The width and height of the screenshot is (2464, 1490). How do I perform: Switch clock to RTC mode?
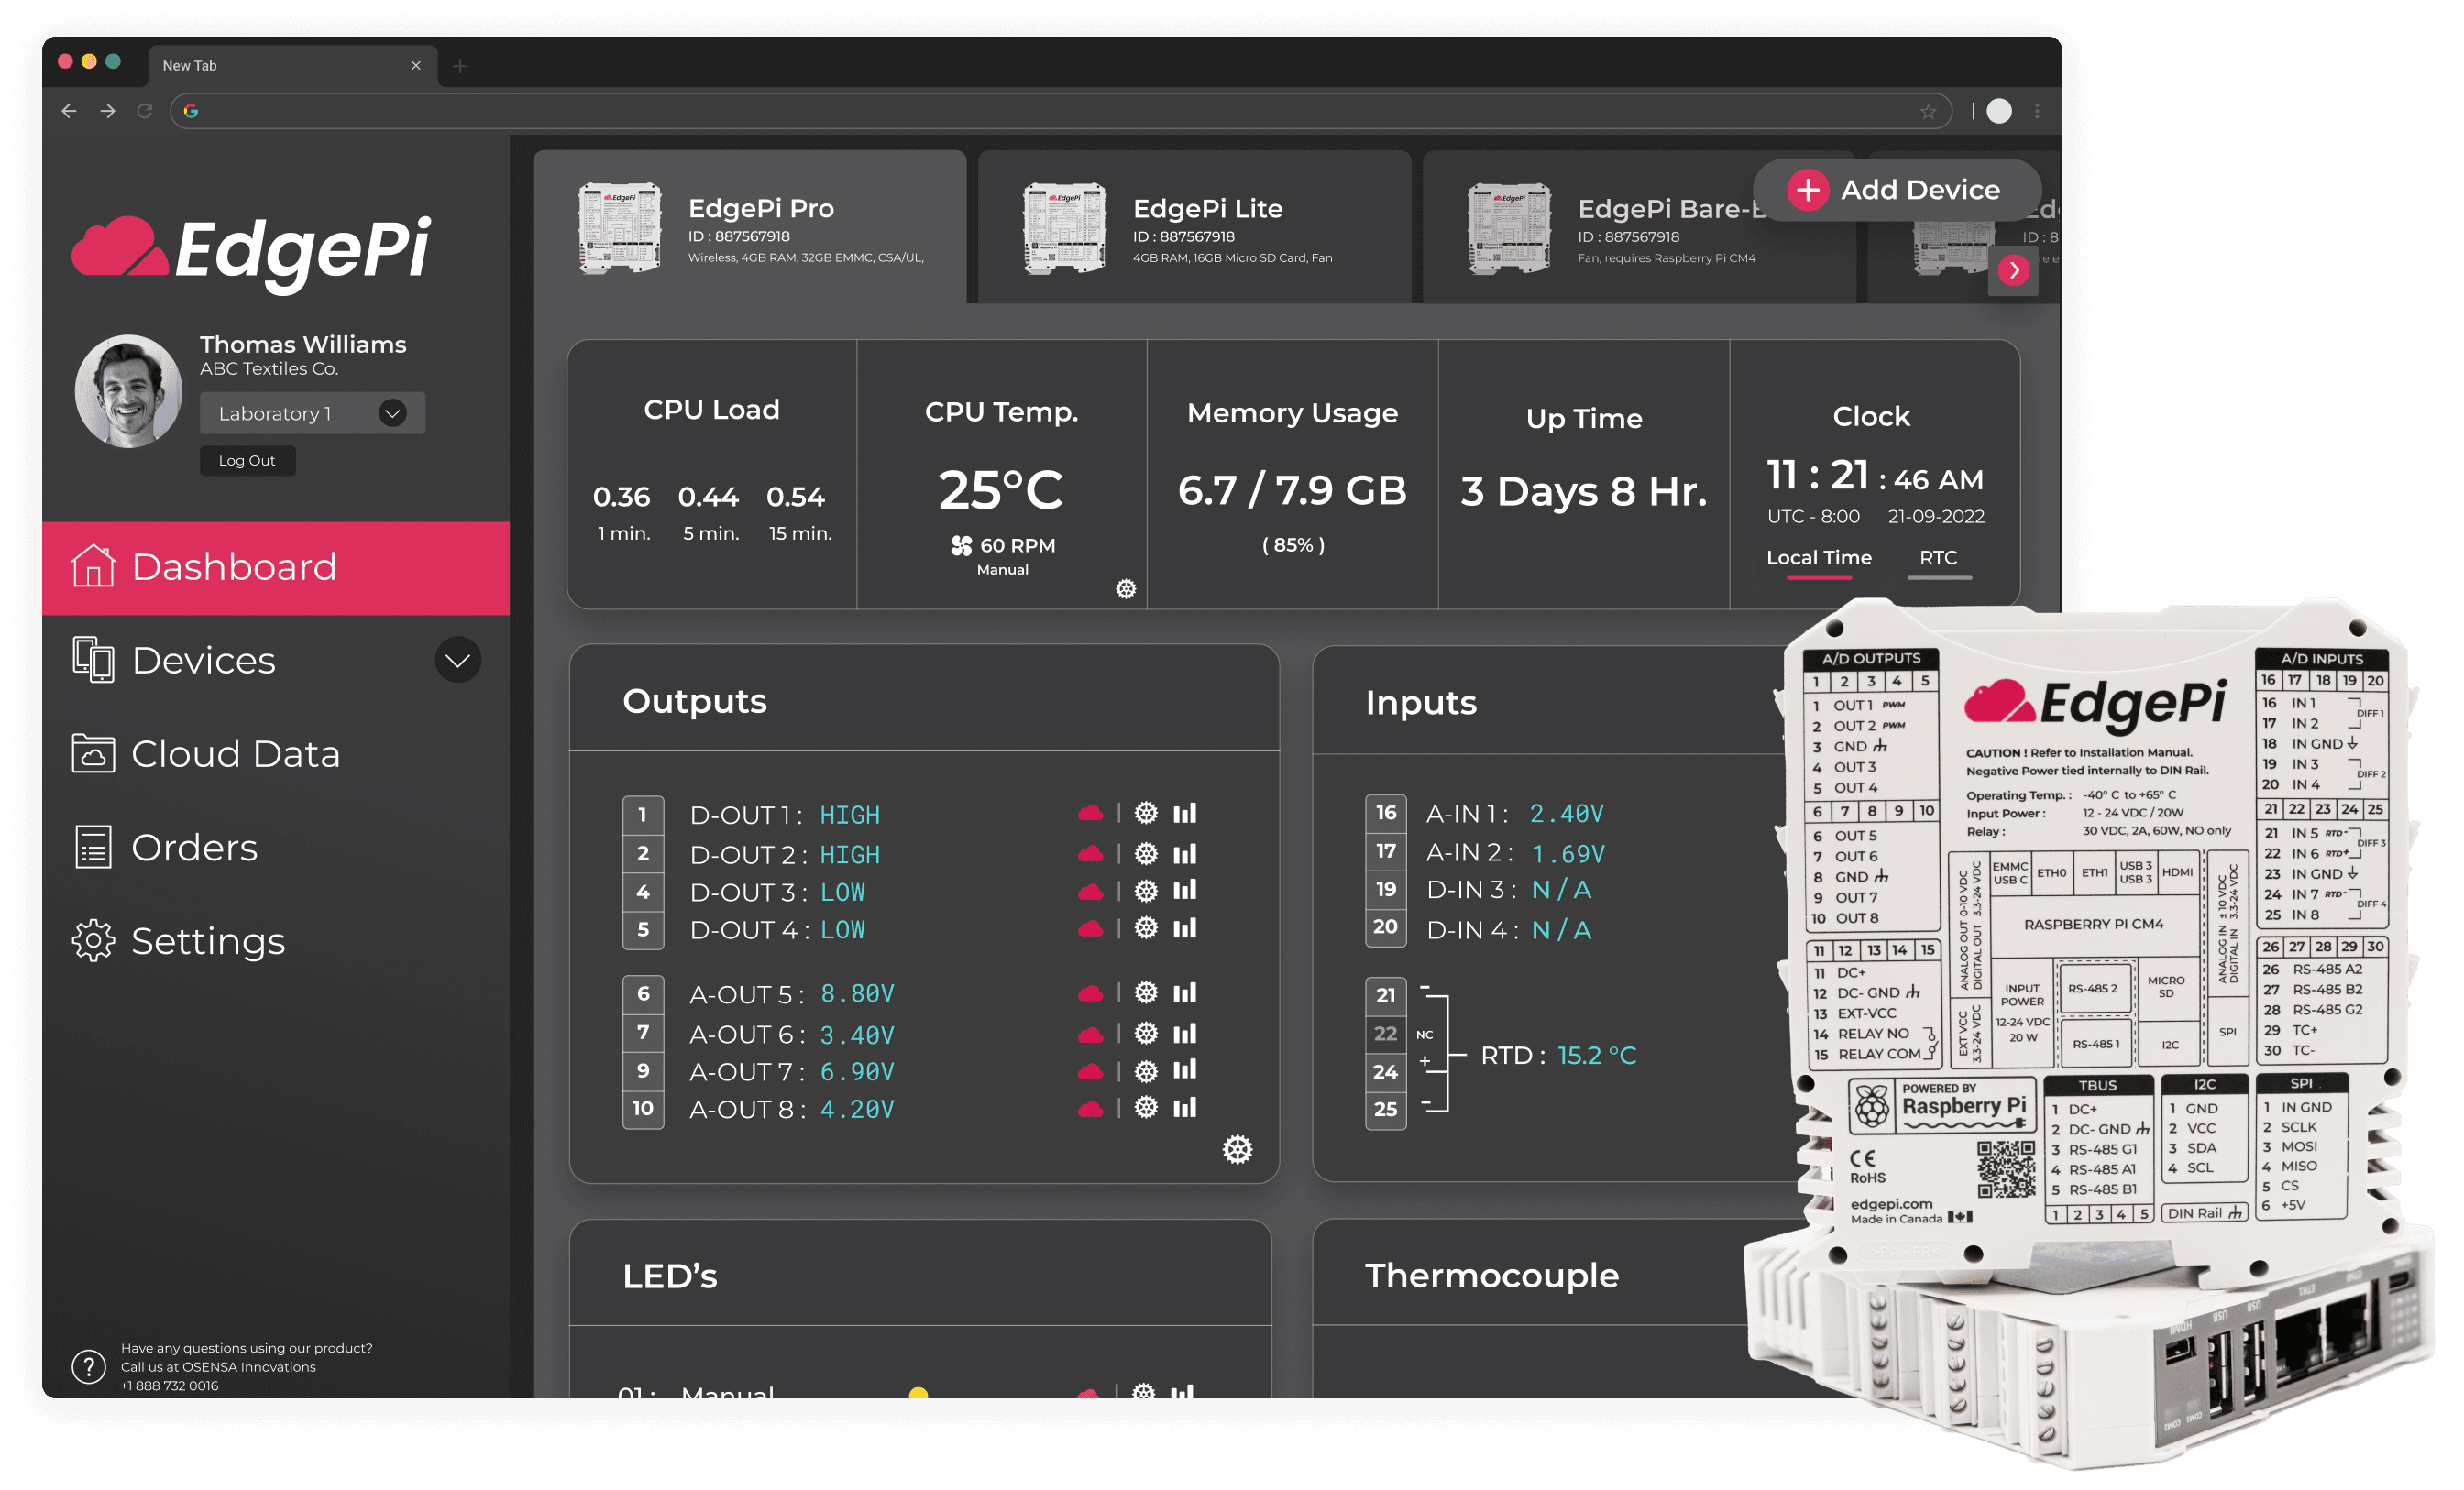click(1938, 558)
